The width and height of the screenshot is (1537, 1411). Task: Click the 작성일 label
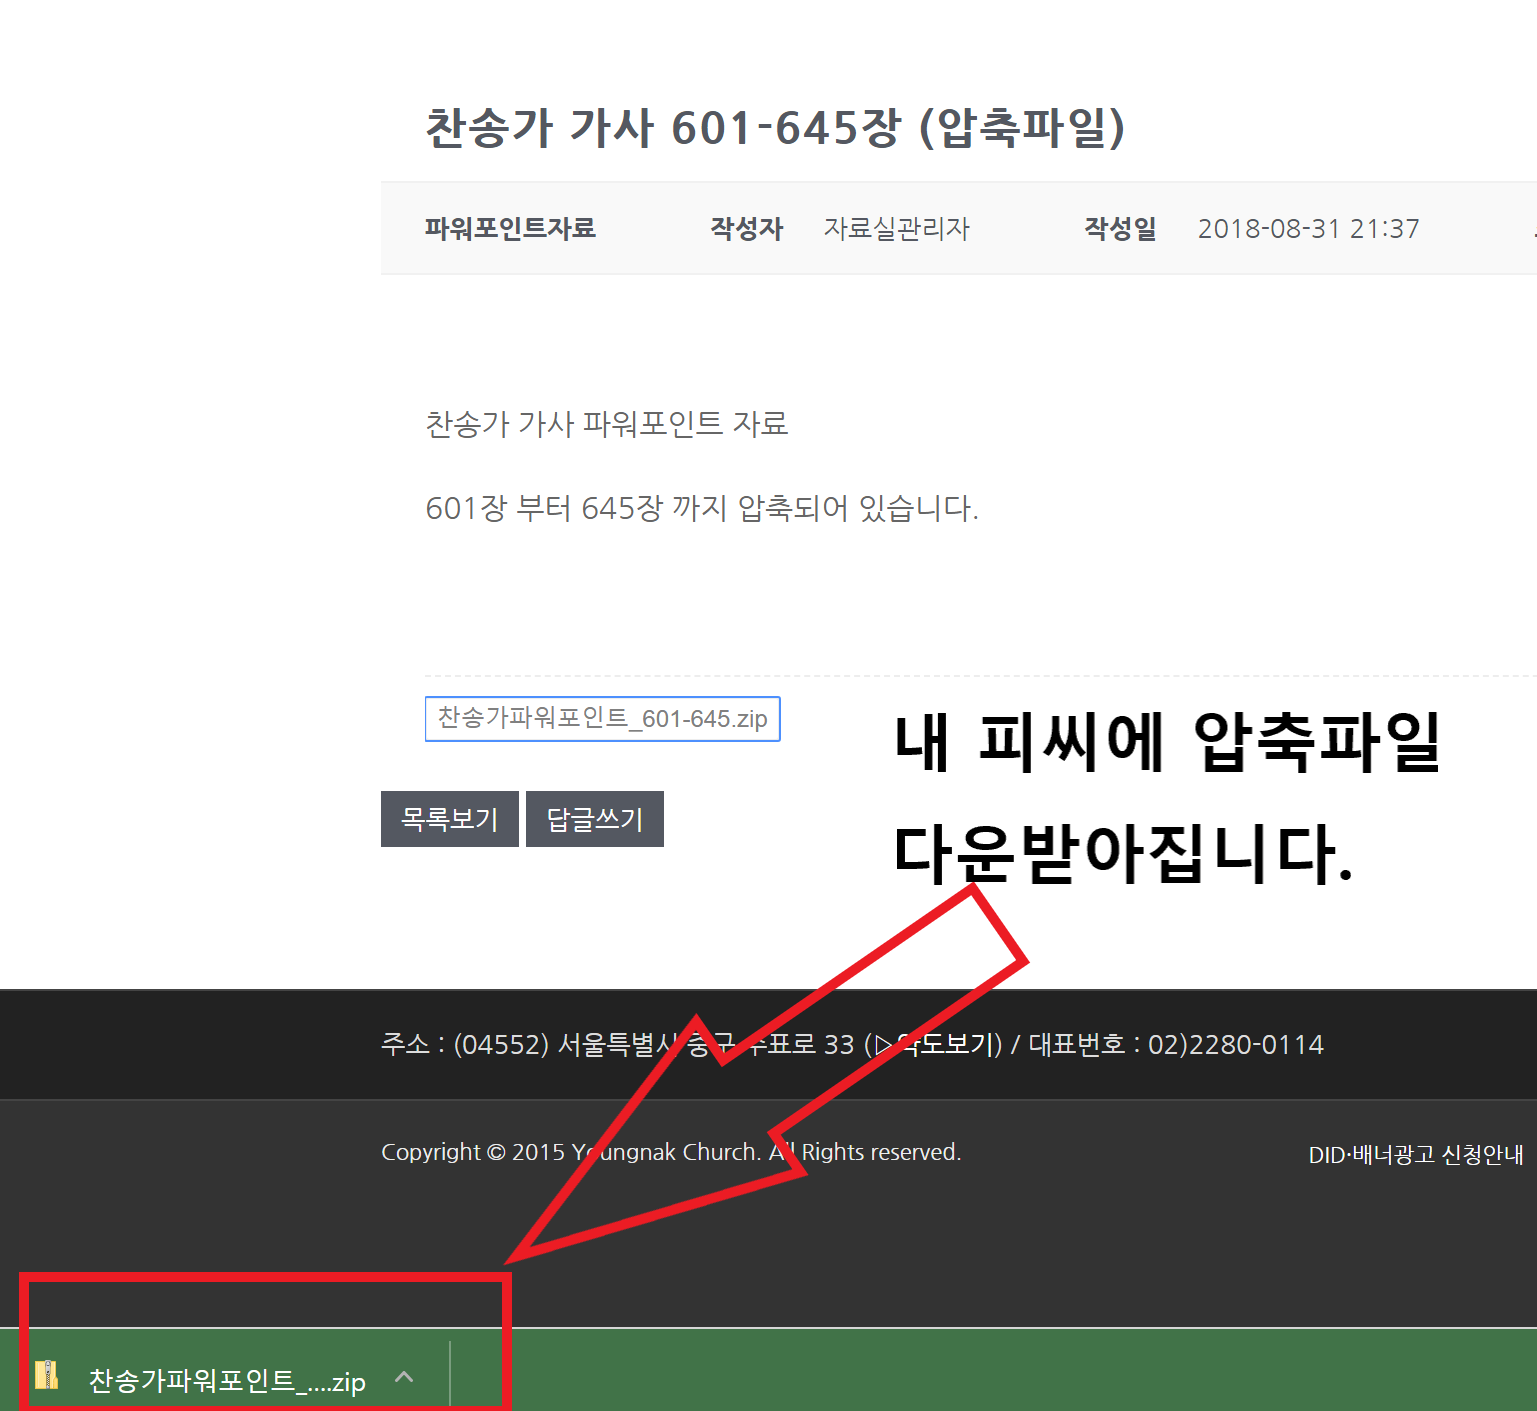1120,229
